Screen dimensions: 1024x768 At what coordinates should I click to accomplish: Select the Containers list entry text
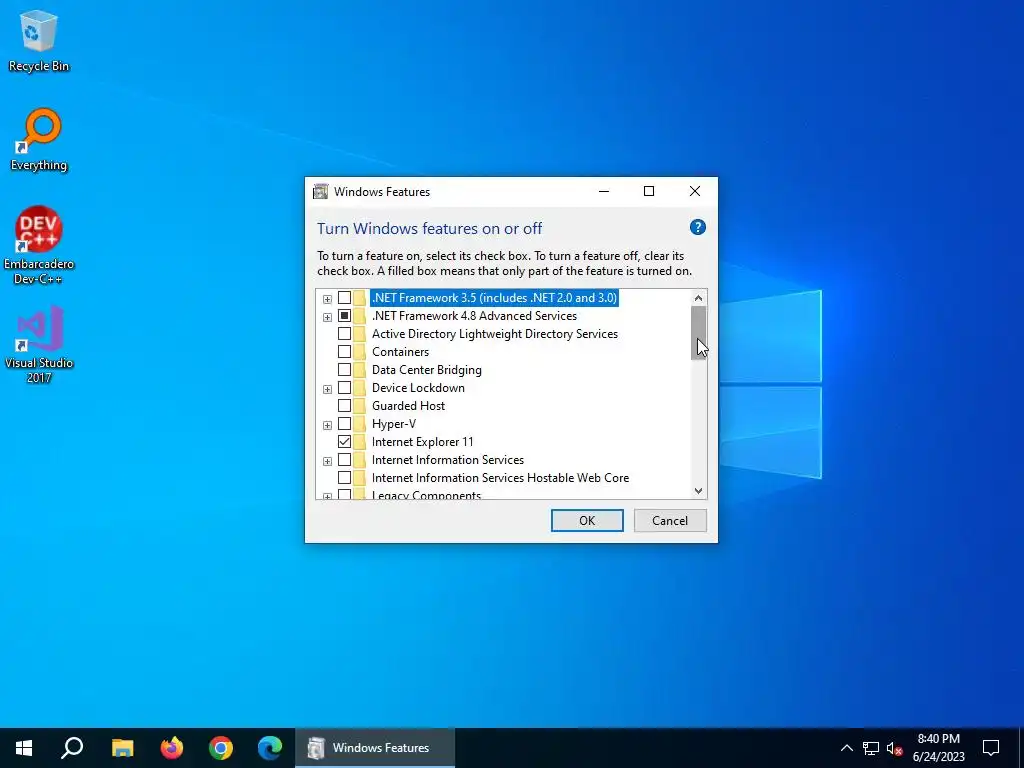click(x=400, y=352)
